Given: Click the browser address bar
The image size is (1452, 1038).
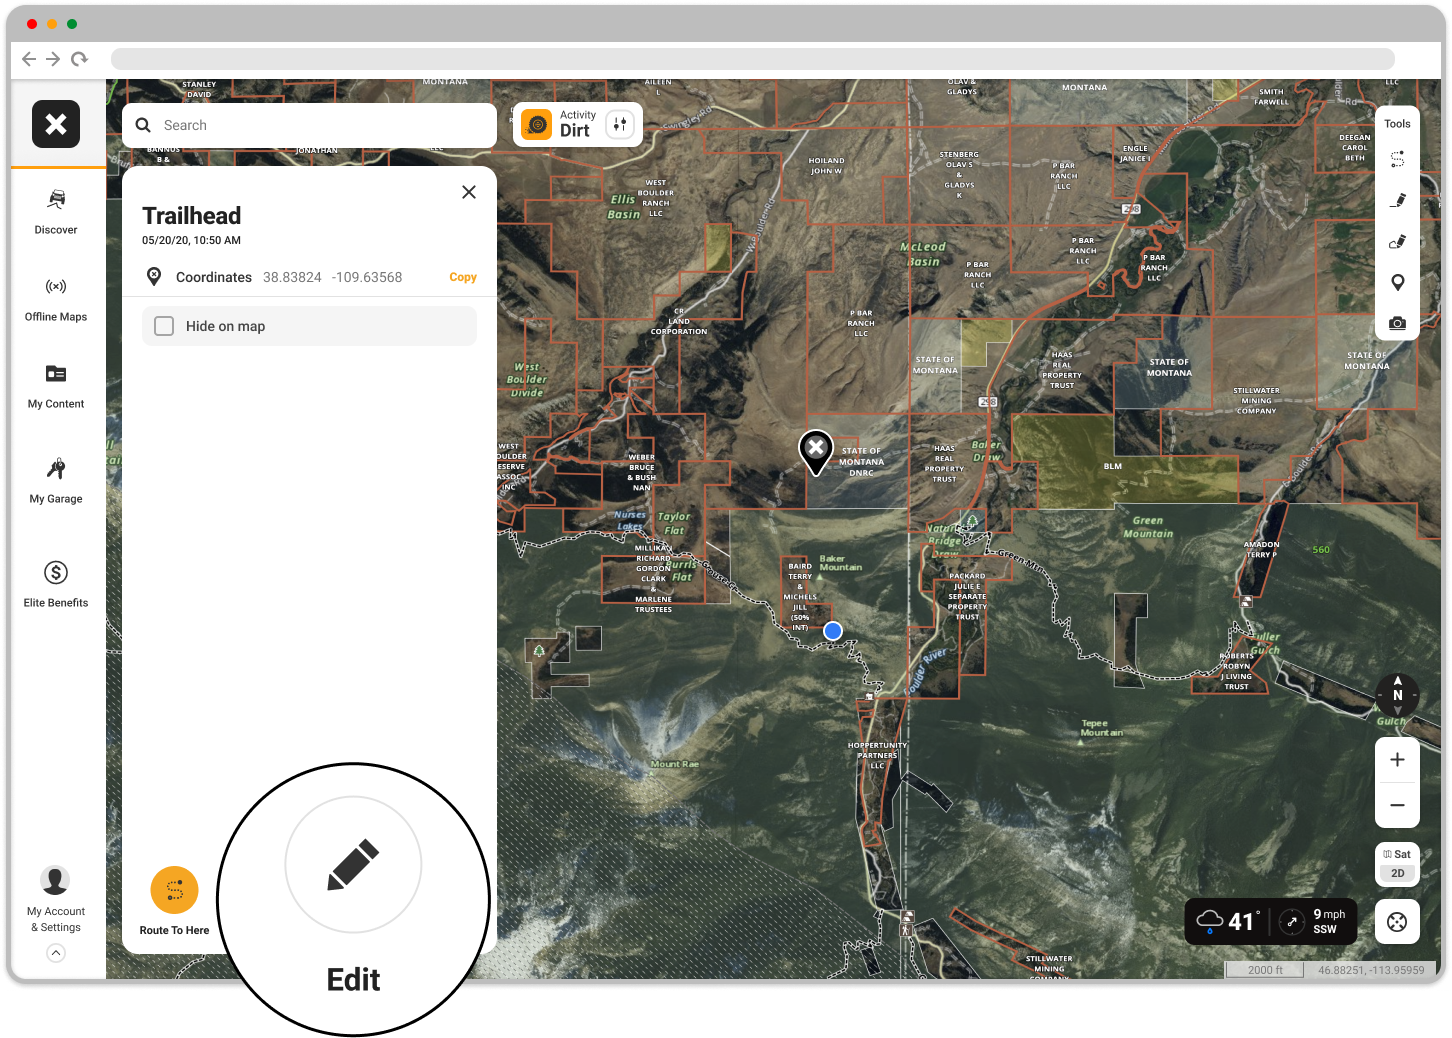Looking at the screenshot, I should (x=753, y=59).
